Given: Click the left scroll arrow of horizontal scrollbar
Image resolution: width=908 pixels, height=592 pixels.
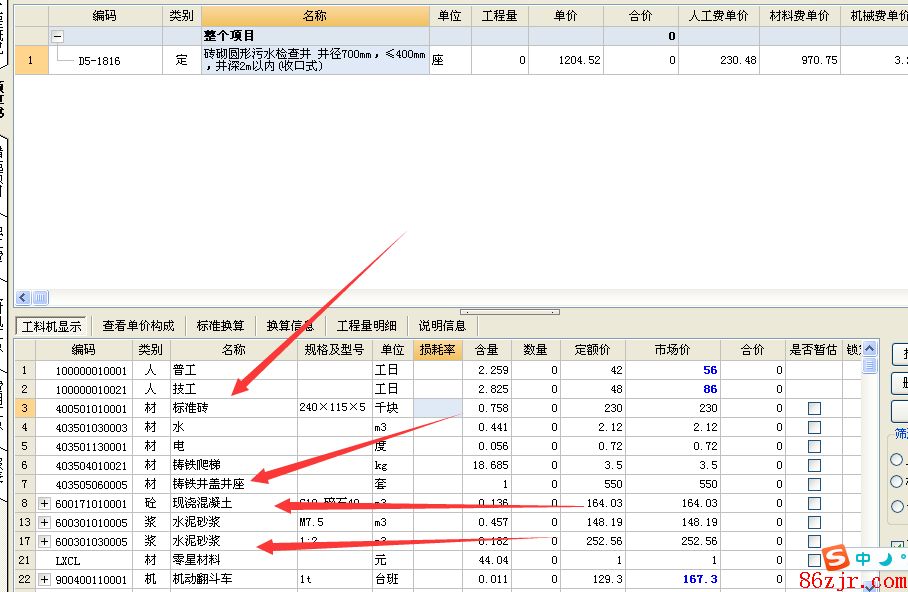Looking at the screenshot, I should [x=24, y=297].
